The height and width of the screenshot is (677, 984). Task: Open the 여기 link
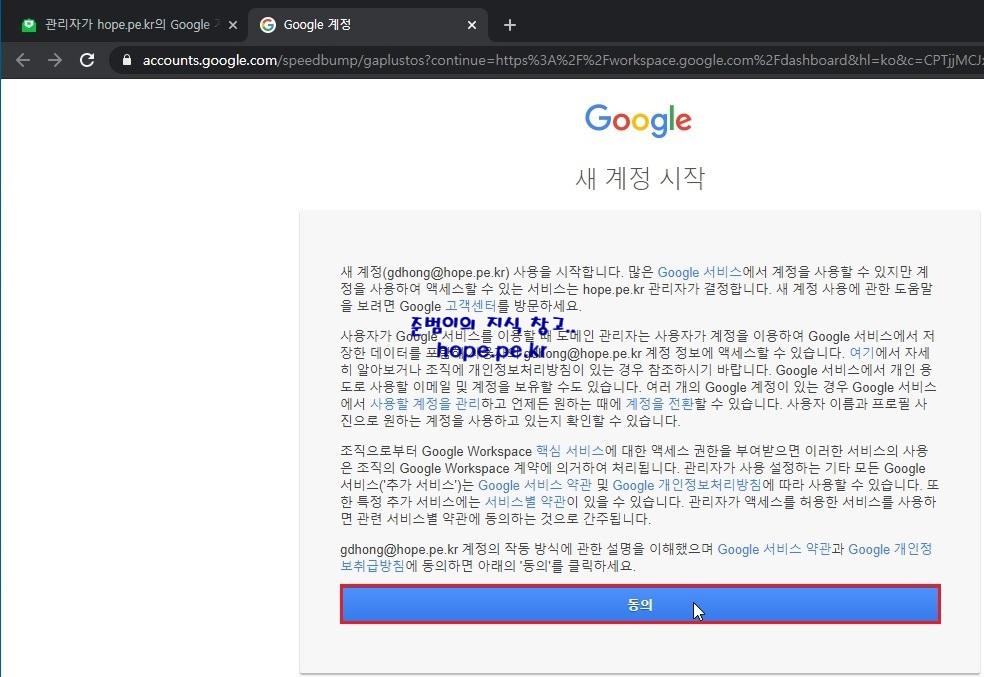tap(862, 353)
